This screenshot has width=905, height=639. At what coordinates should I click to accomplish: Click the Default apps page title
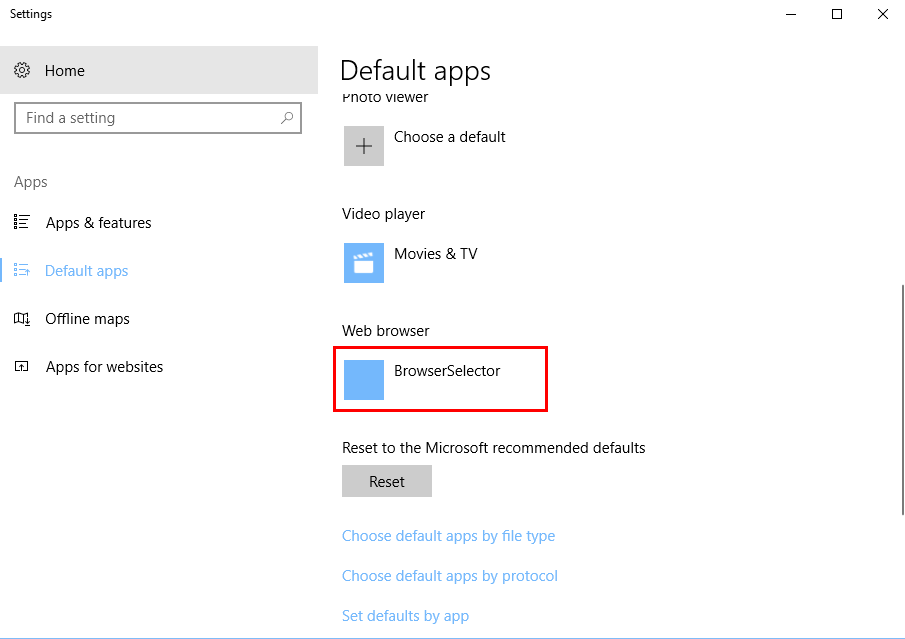tap(416, 71)
